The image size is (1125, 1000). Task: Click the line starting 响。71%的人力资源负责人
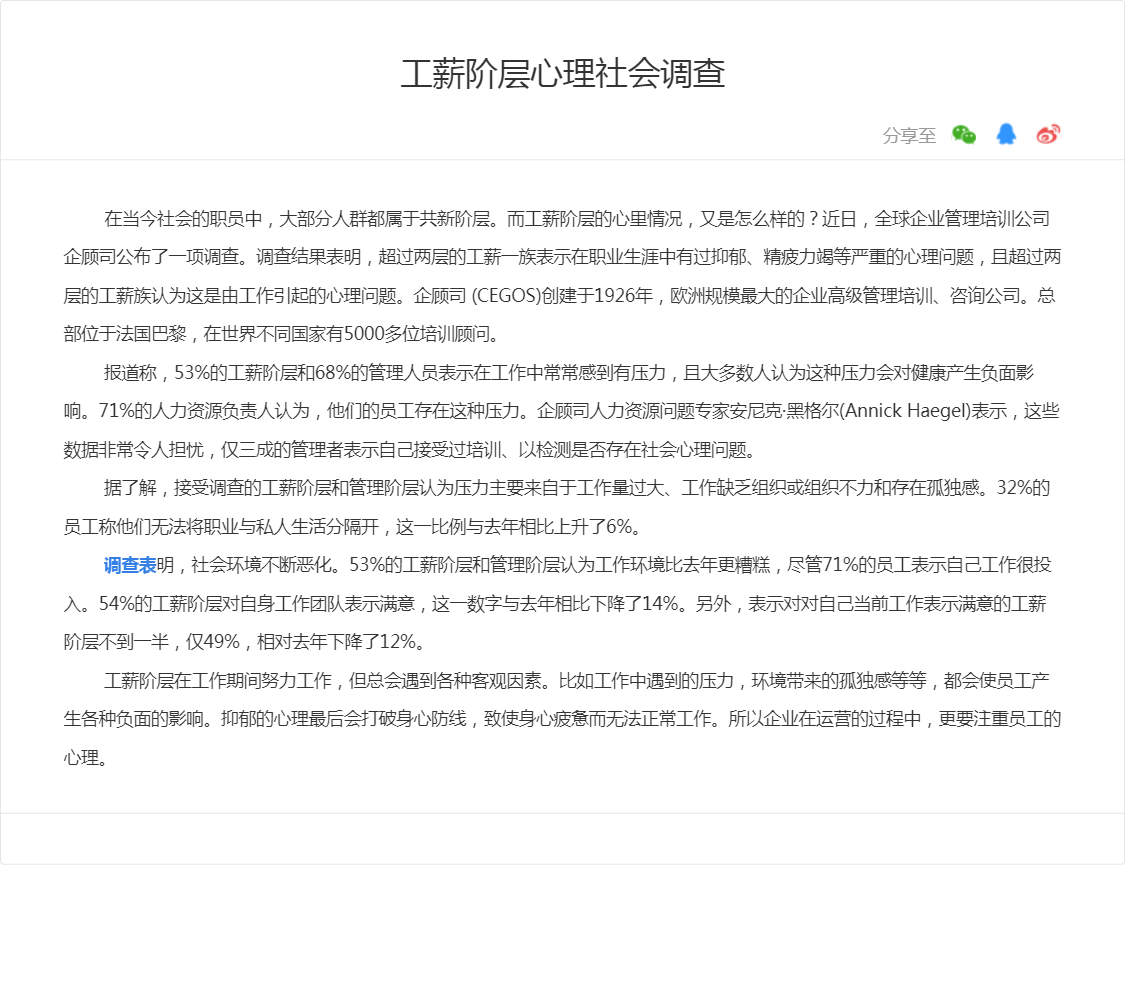[561, 411]
